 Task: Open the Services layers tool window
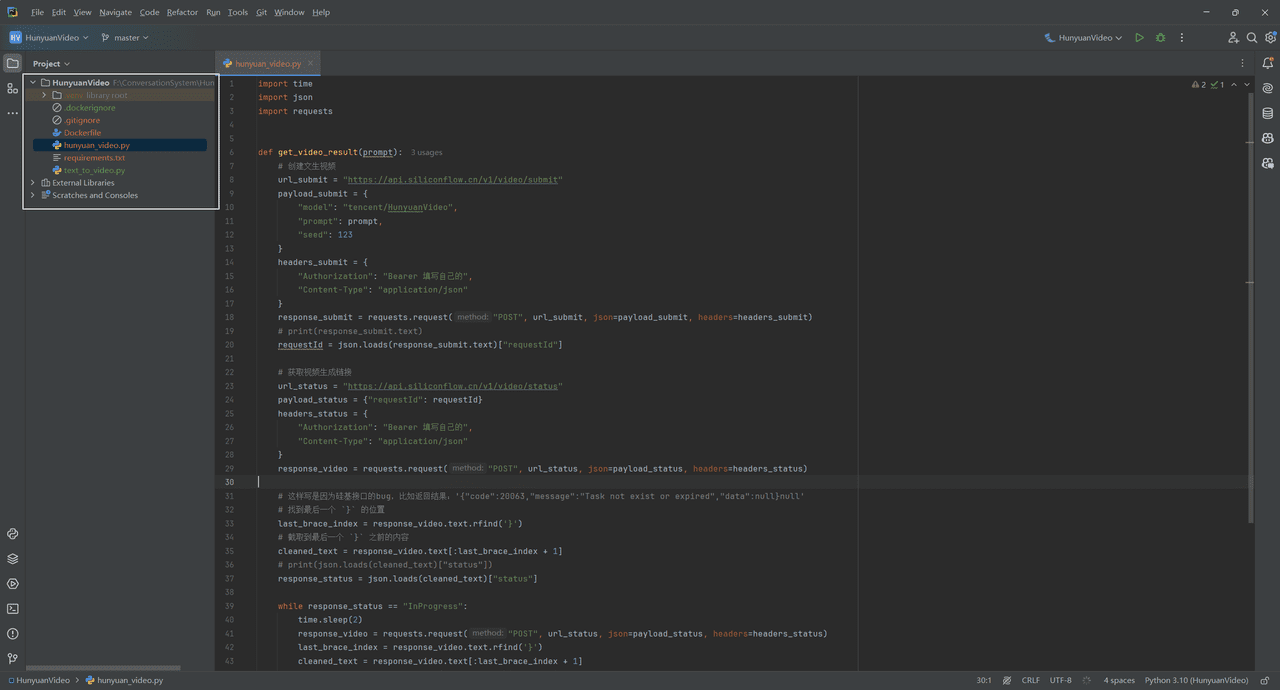click(x=12, y=559)
